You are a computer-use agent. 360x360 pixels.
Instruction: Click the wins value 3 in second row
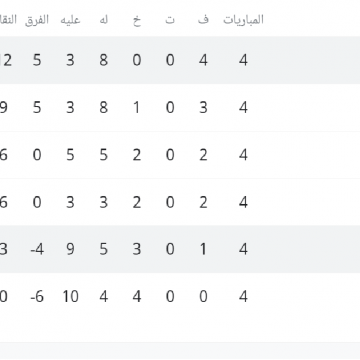click(x=203, y=108)
